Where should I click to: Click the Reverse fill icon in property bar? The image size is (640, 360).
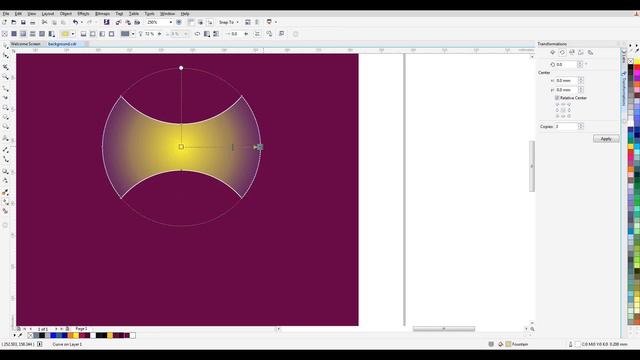pyautogui.click(x=198, y=34)
